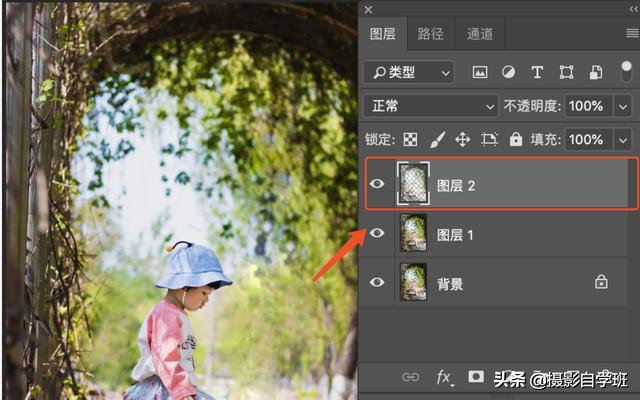The width and height of the screenshot is (640, 400).
Task: Prevent artboard auto-nesting lock icon
Action: 489,139
